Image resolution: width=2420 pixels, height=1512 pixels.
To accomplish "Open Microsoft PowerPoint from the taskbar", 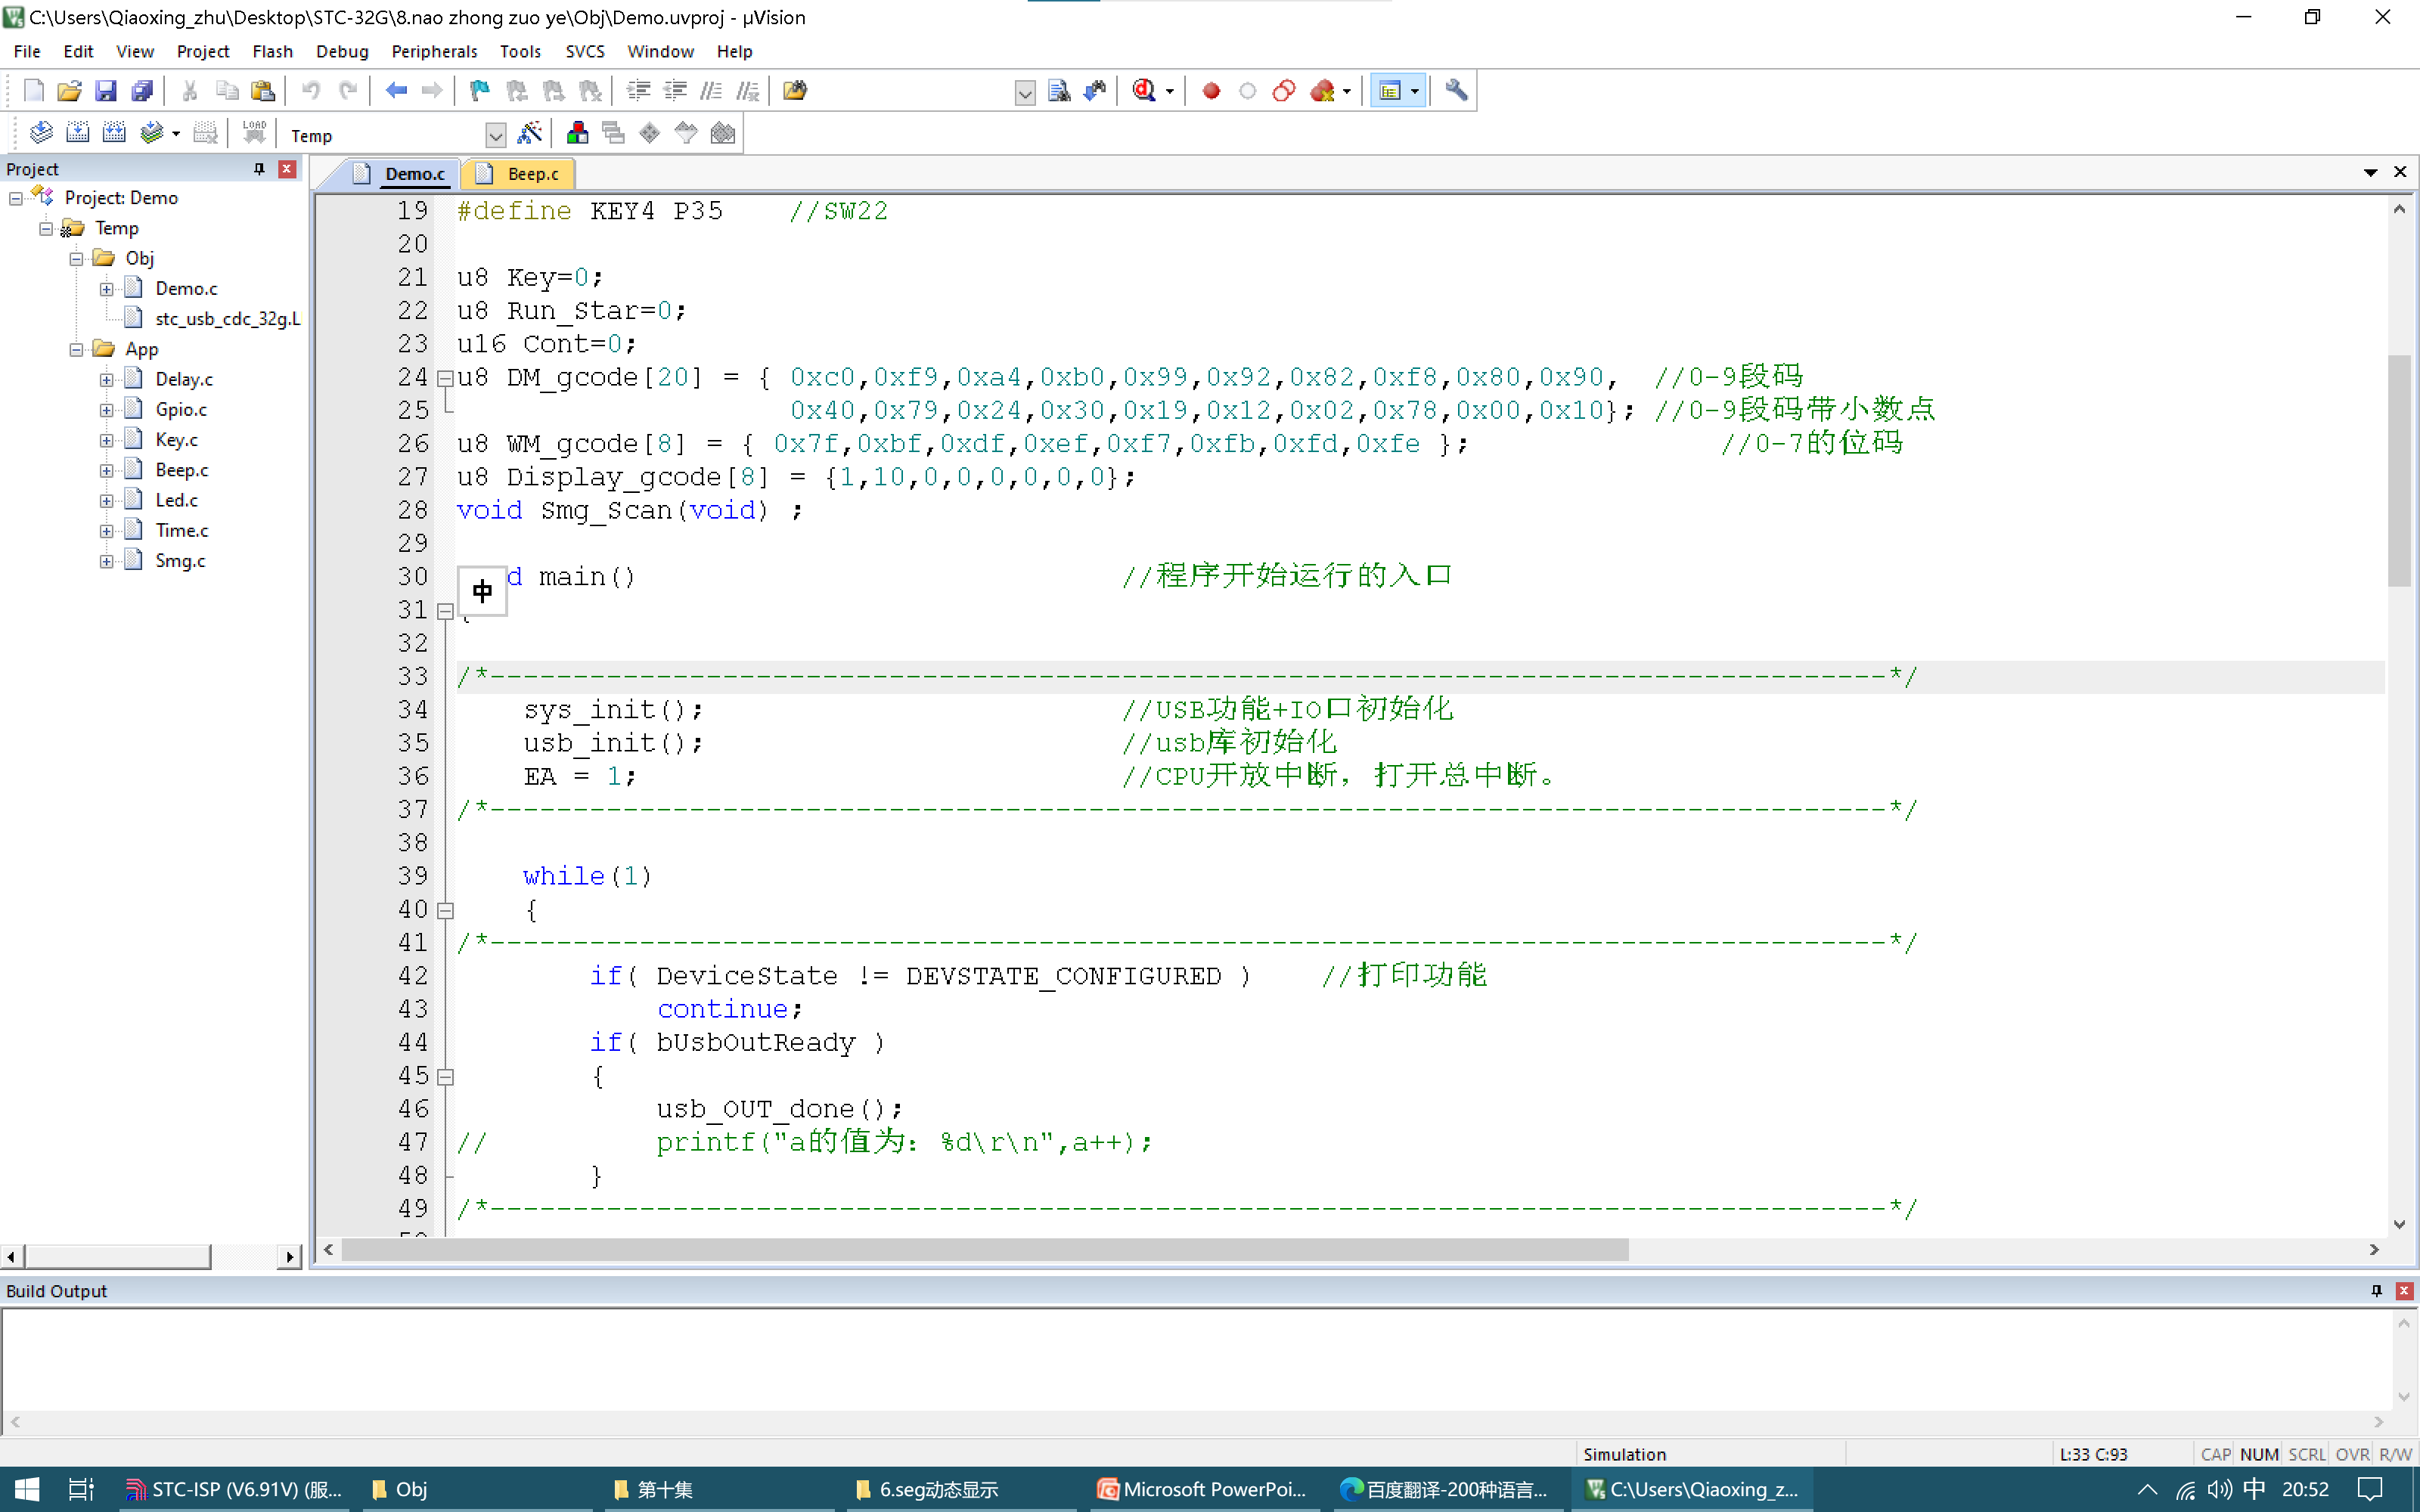I will coord(1202,1490).
